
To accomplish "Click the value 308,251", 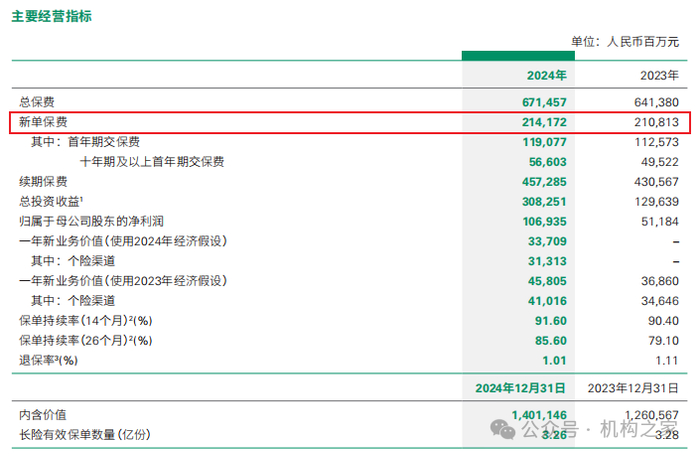I will (x=544, y=202).
